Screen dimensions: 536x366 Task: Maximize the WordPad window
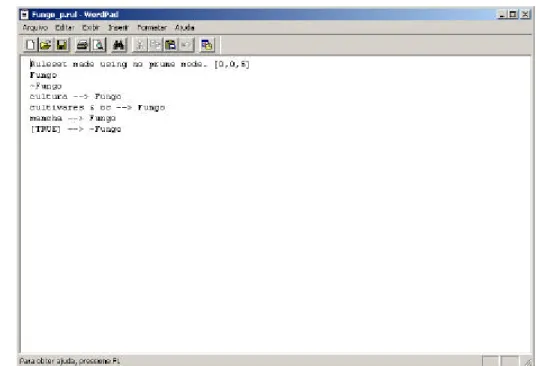click(513, 15)
